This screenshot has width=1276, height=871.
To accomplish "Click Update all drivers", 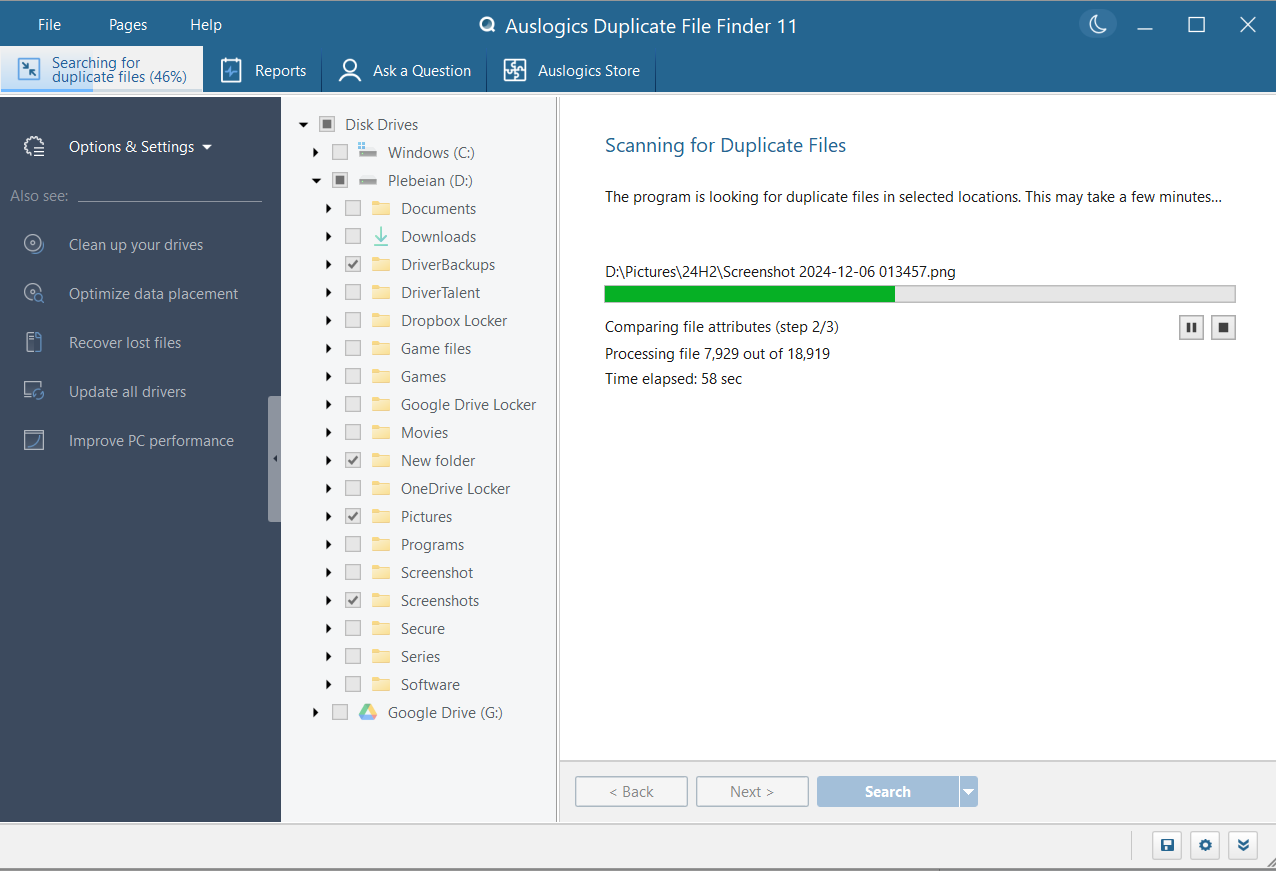I will point(127,392).
